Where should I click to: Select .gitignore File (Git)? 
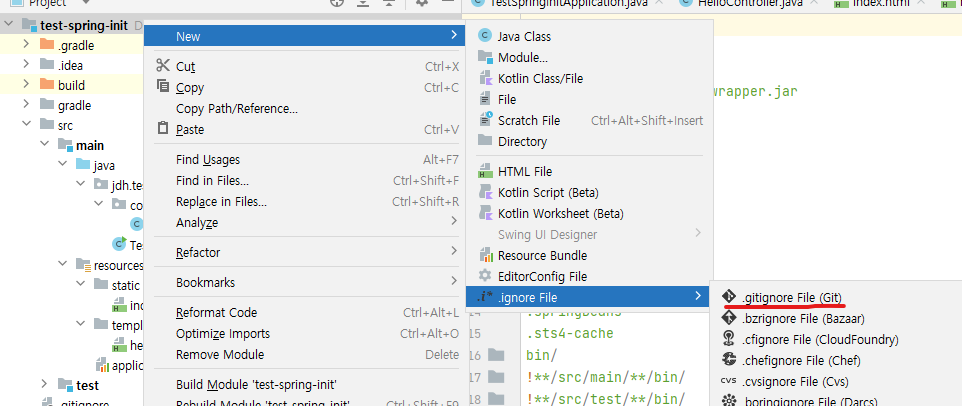(793, 297)
